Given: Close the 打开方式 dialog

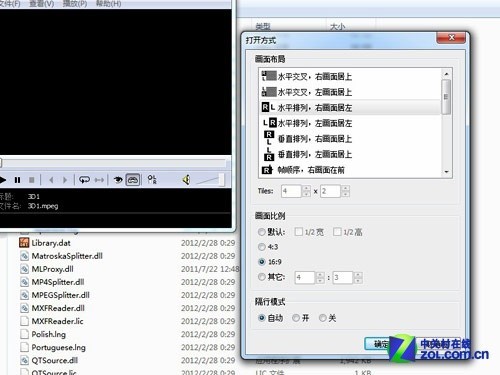Looking at the screenshot, I should tap(451, 38).
